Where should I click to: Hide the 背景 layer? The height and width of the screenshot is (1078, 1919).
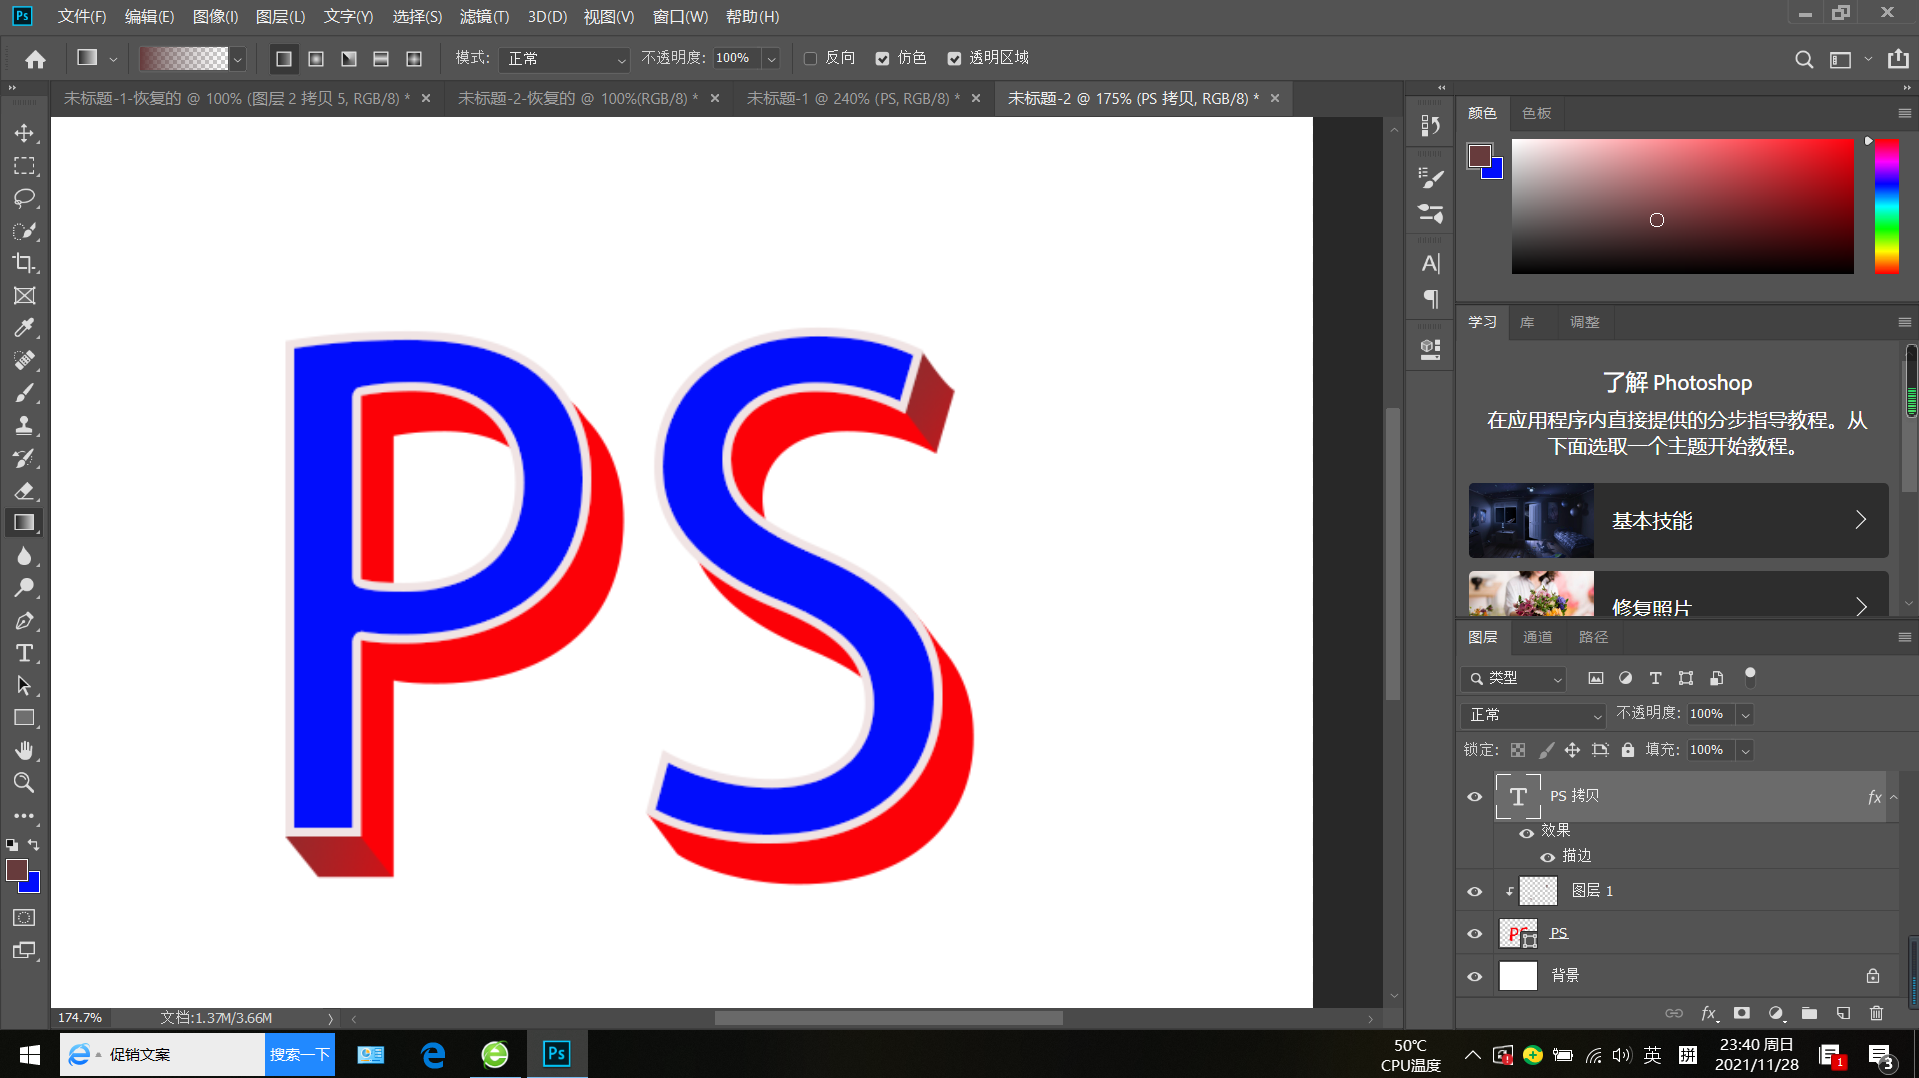pyautogui.click(x=1474, y=976)
